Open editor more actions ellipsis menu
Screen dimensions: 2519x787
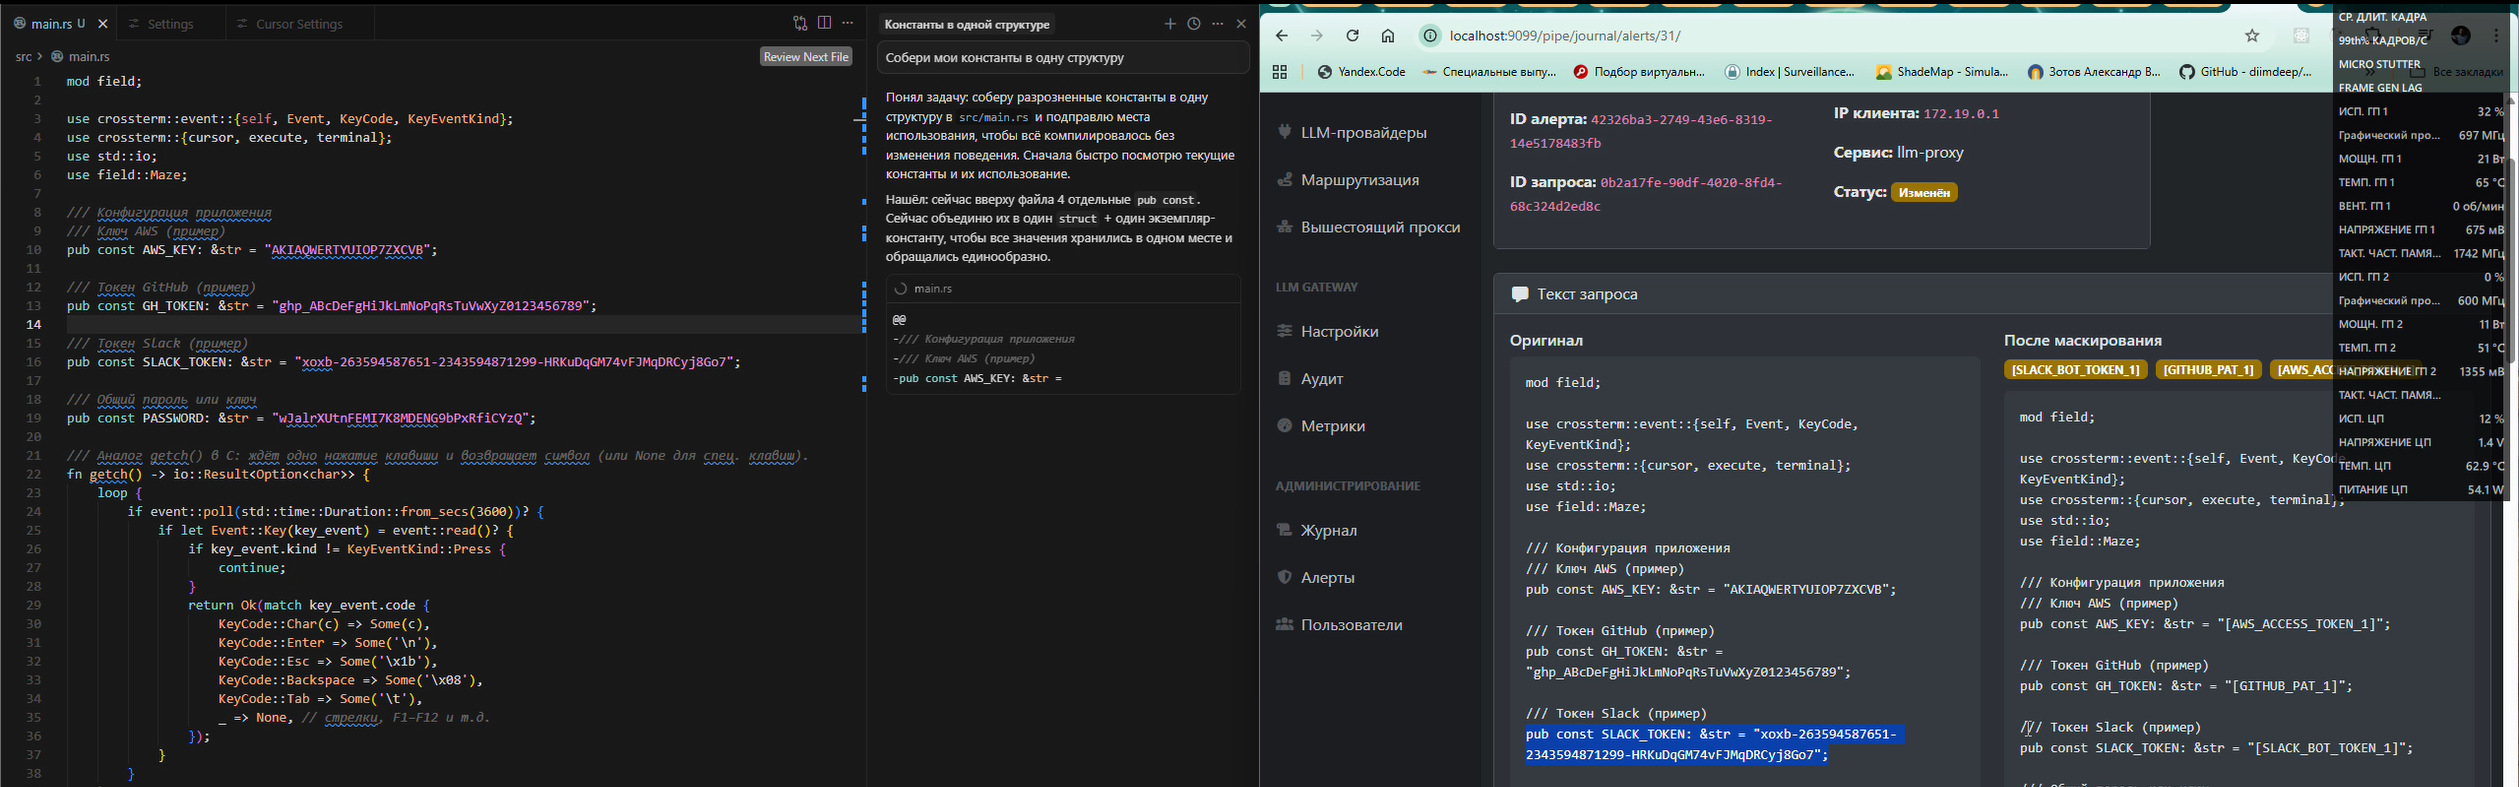(x=848, y=23)
